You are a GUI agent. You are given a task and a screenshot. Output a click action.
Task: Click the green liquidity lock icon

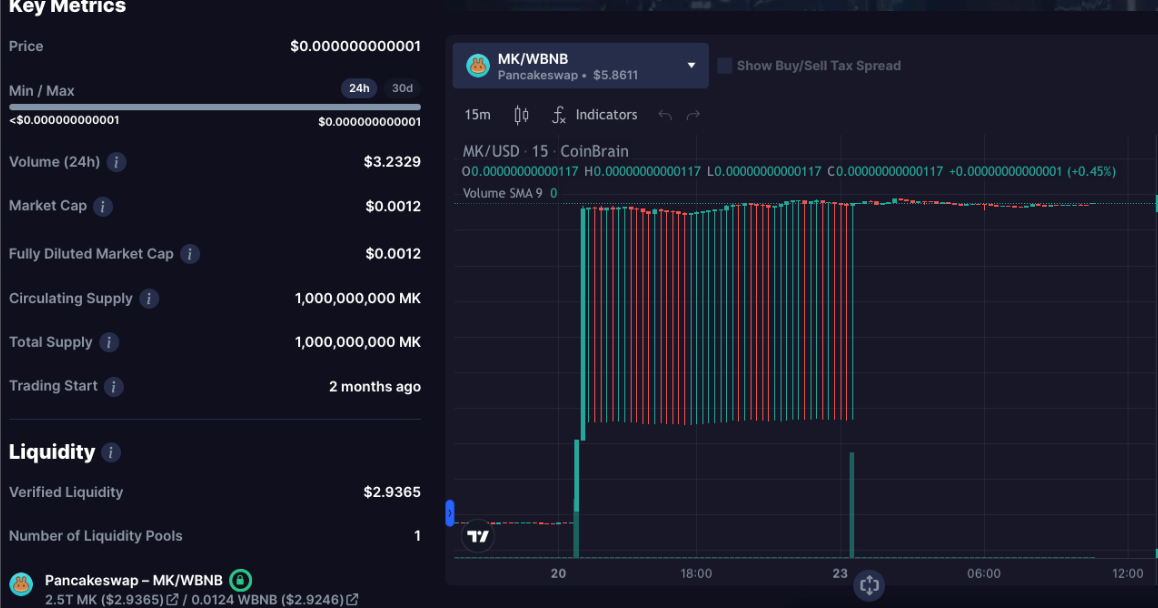[x=240, y=580]
